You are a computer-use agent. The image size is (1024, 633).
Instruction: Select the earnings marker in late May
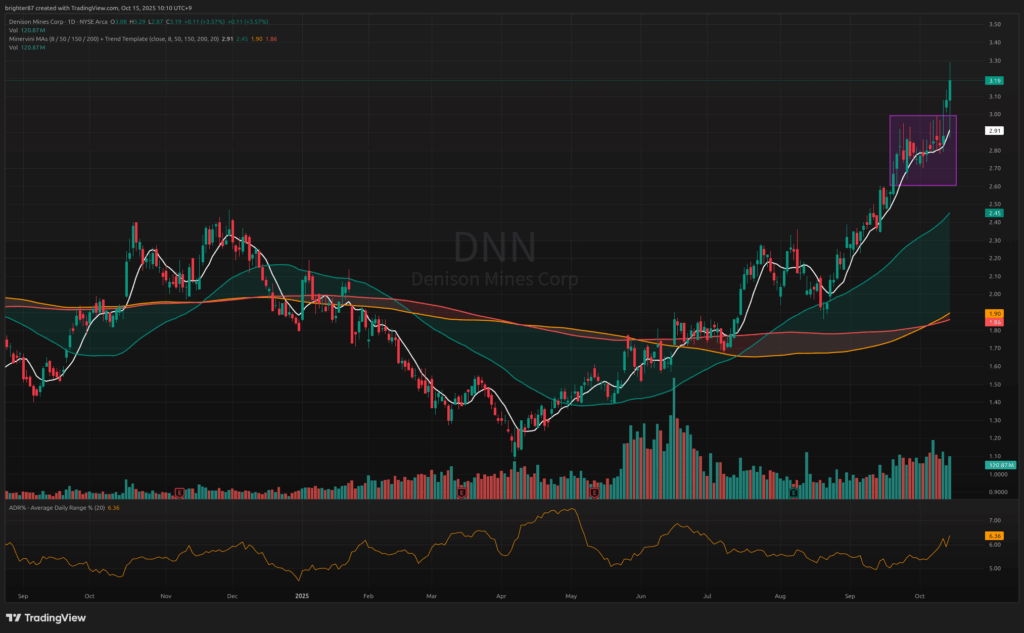click(x=594, y=492)
